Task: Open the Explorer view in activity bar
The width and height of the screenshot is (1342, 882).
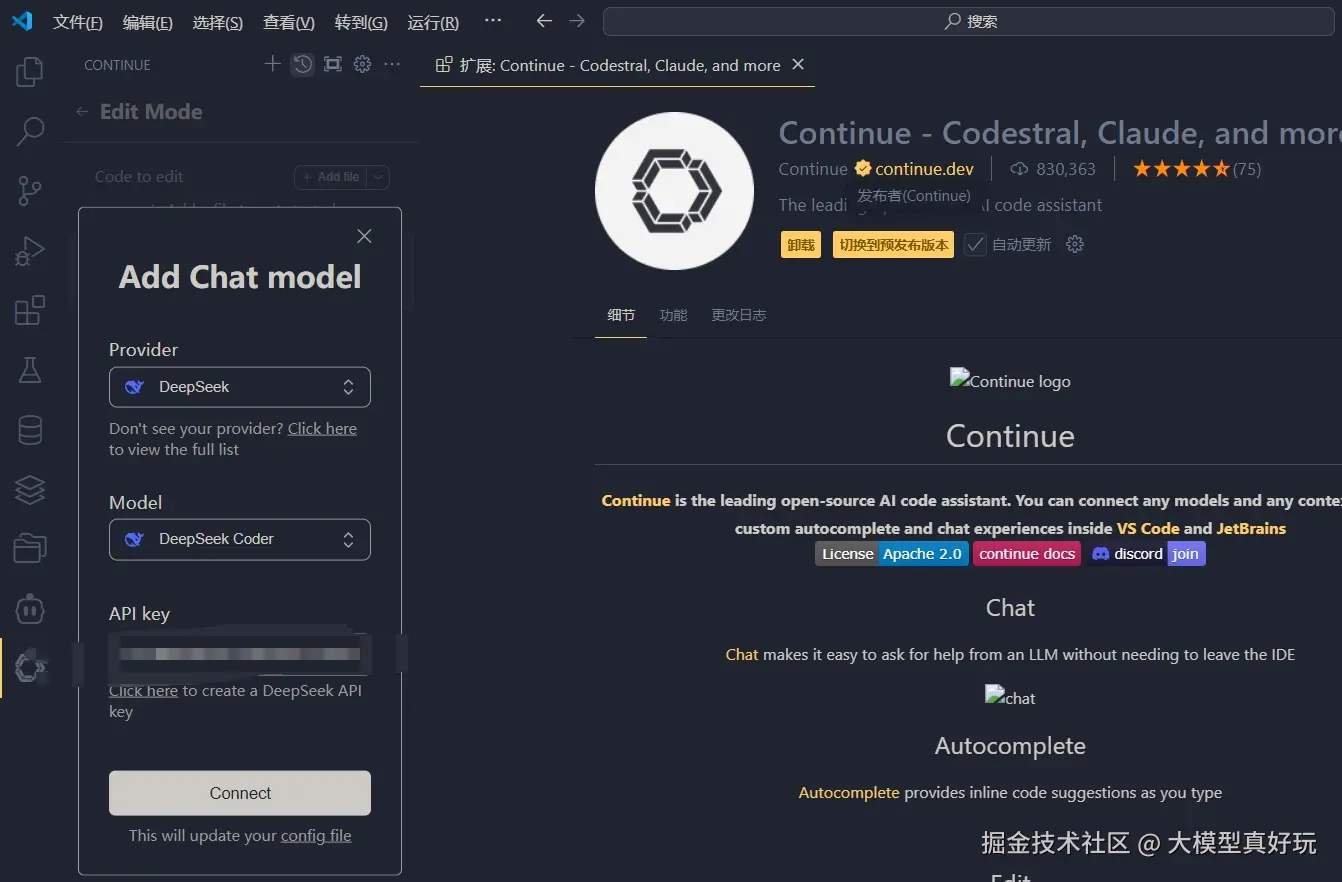Action: pos(30,72)
